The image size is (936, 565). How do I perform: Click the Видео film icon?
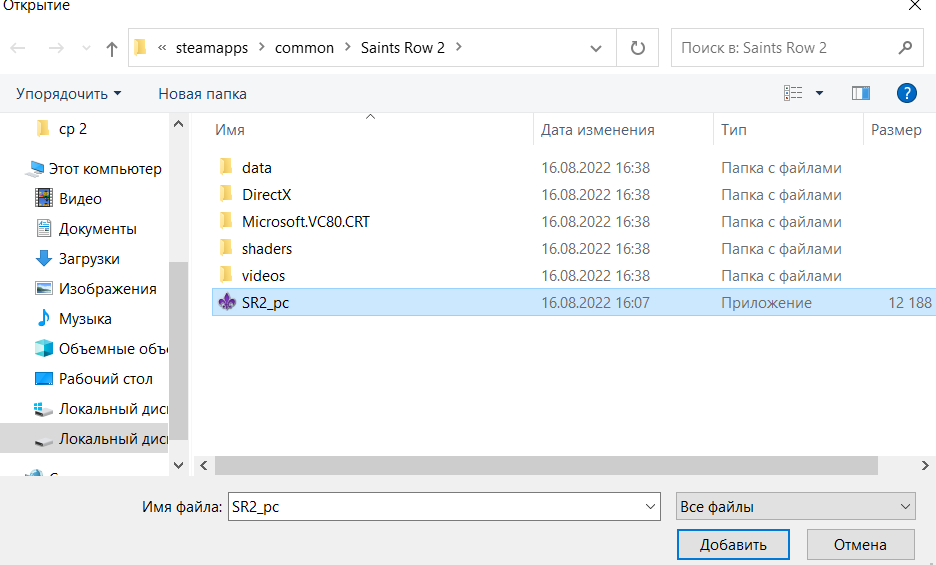pyautogui.click(x=44, y=198)
